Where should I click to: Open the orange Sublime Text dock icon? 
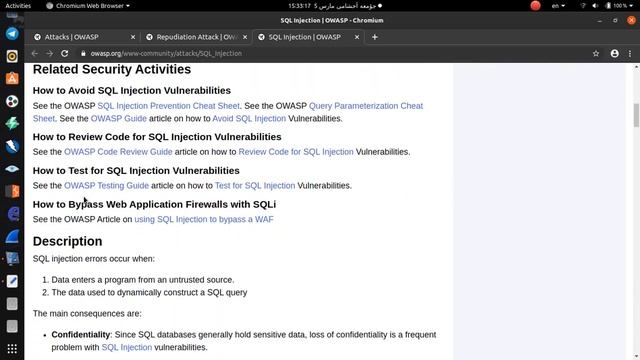point(12,191)
